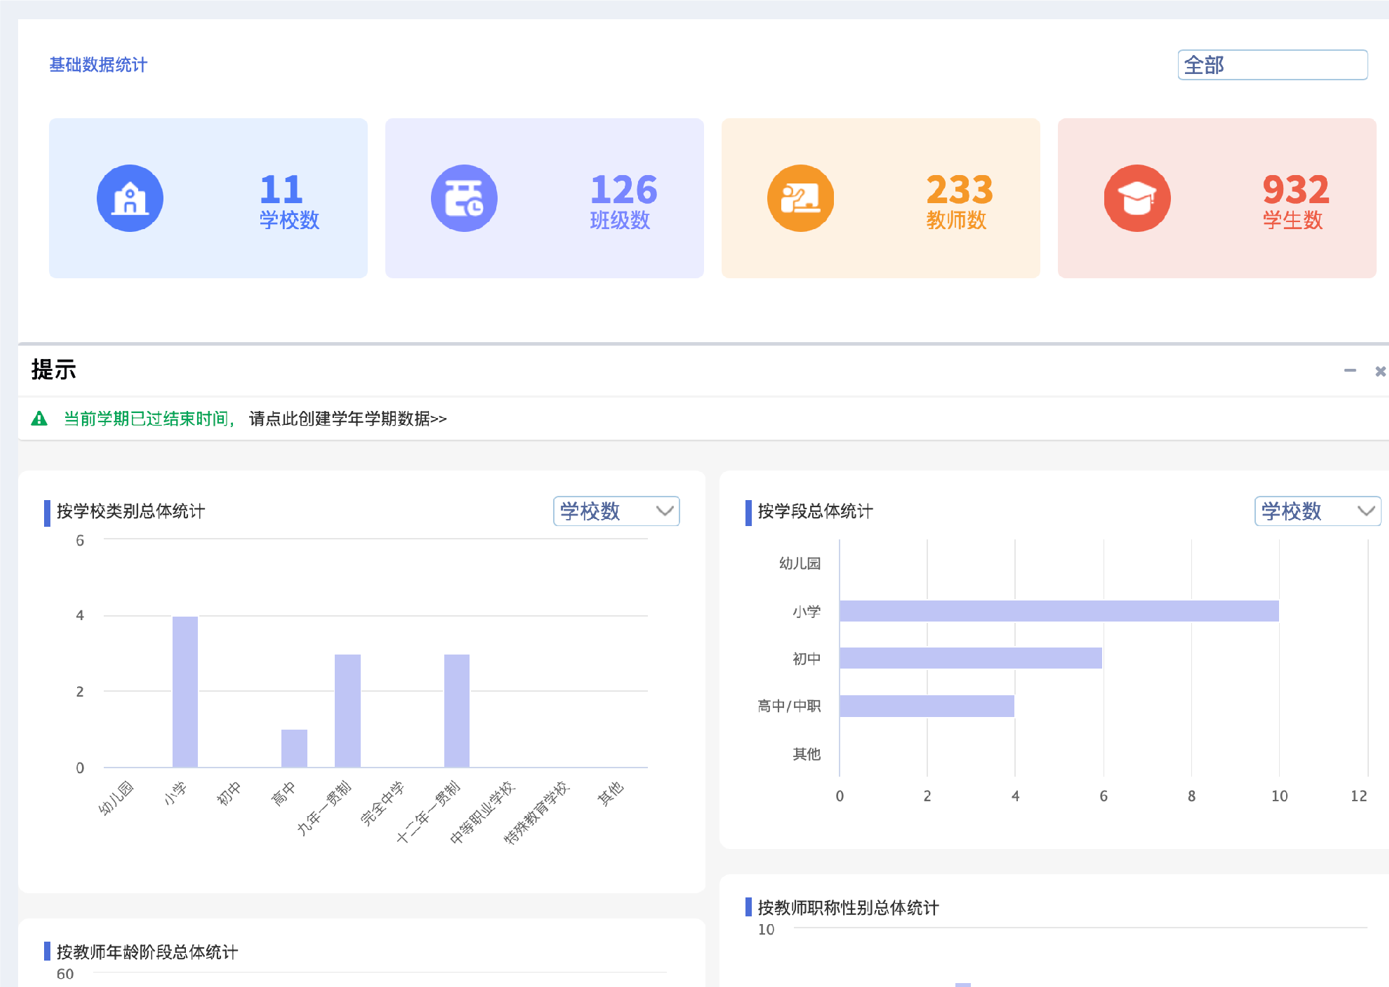Click the 高中/中职 horizontal bar
Viewport: 1389px width, 987px height.
point(927,706)
